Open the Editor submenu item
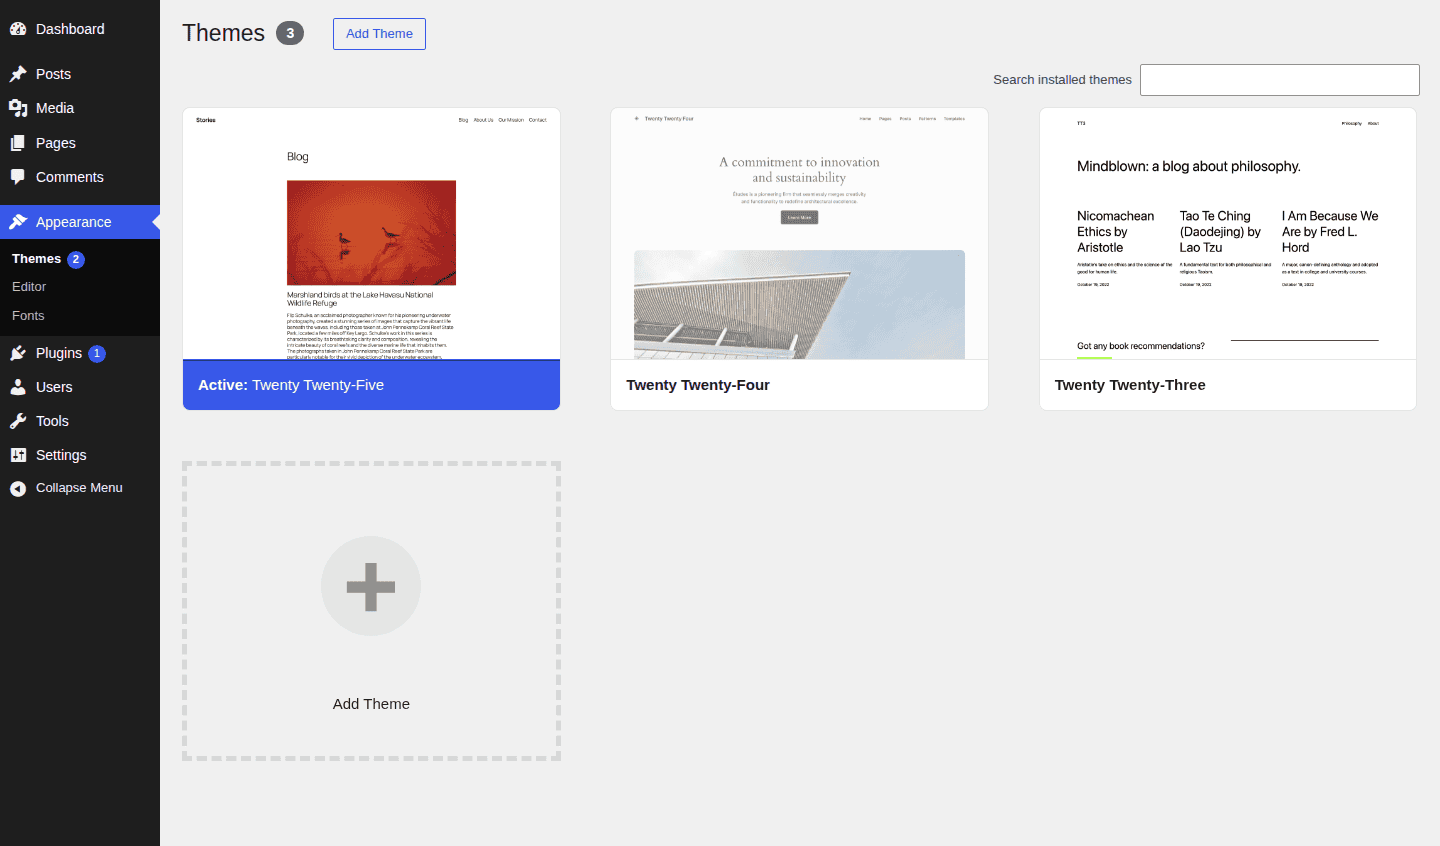The image size is (1440, 846). [29, 287]
